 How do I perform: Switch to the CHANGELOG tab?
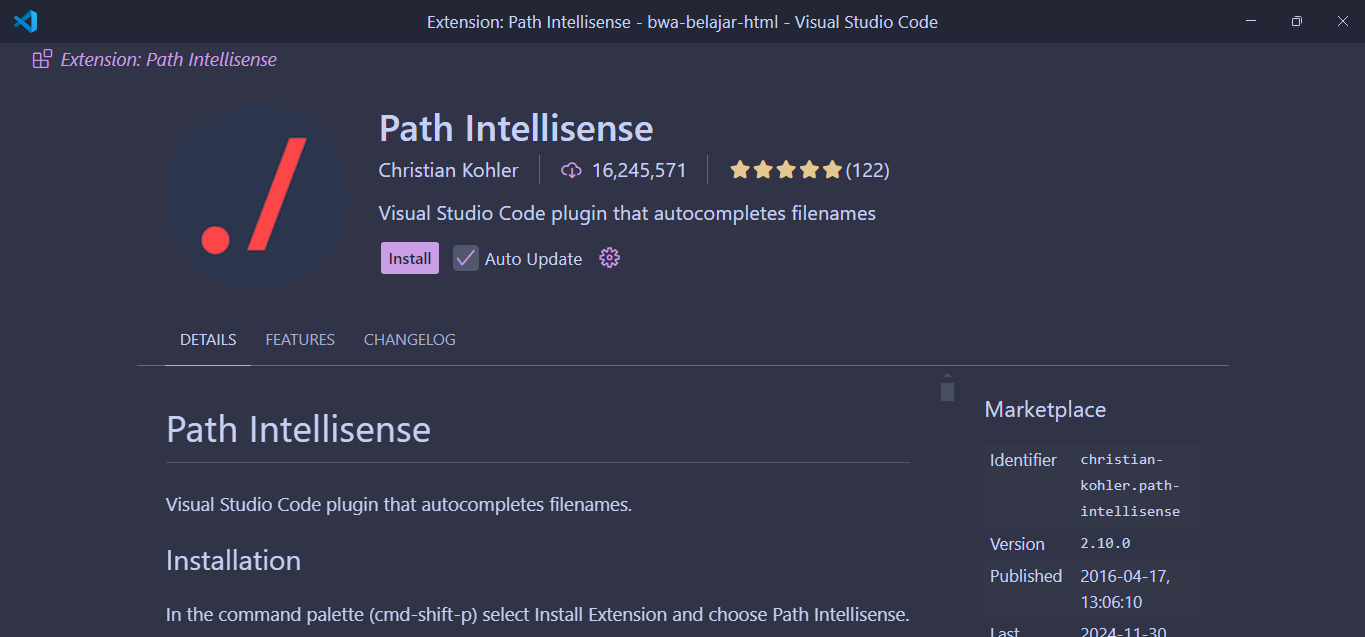tap(410, 340)
